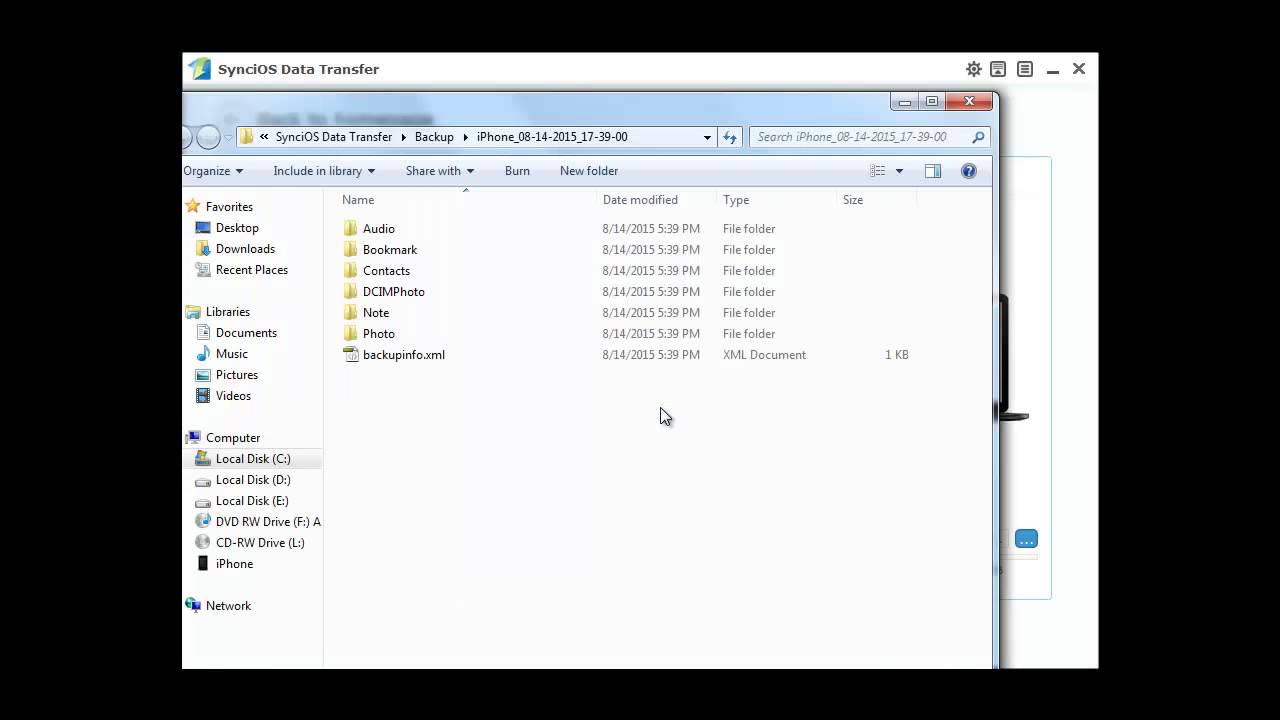Click Audio folder's date modified cell
Viewport: 1280px width, 720px height.
[x=651, y=229]
